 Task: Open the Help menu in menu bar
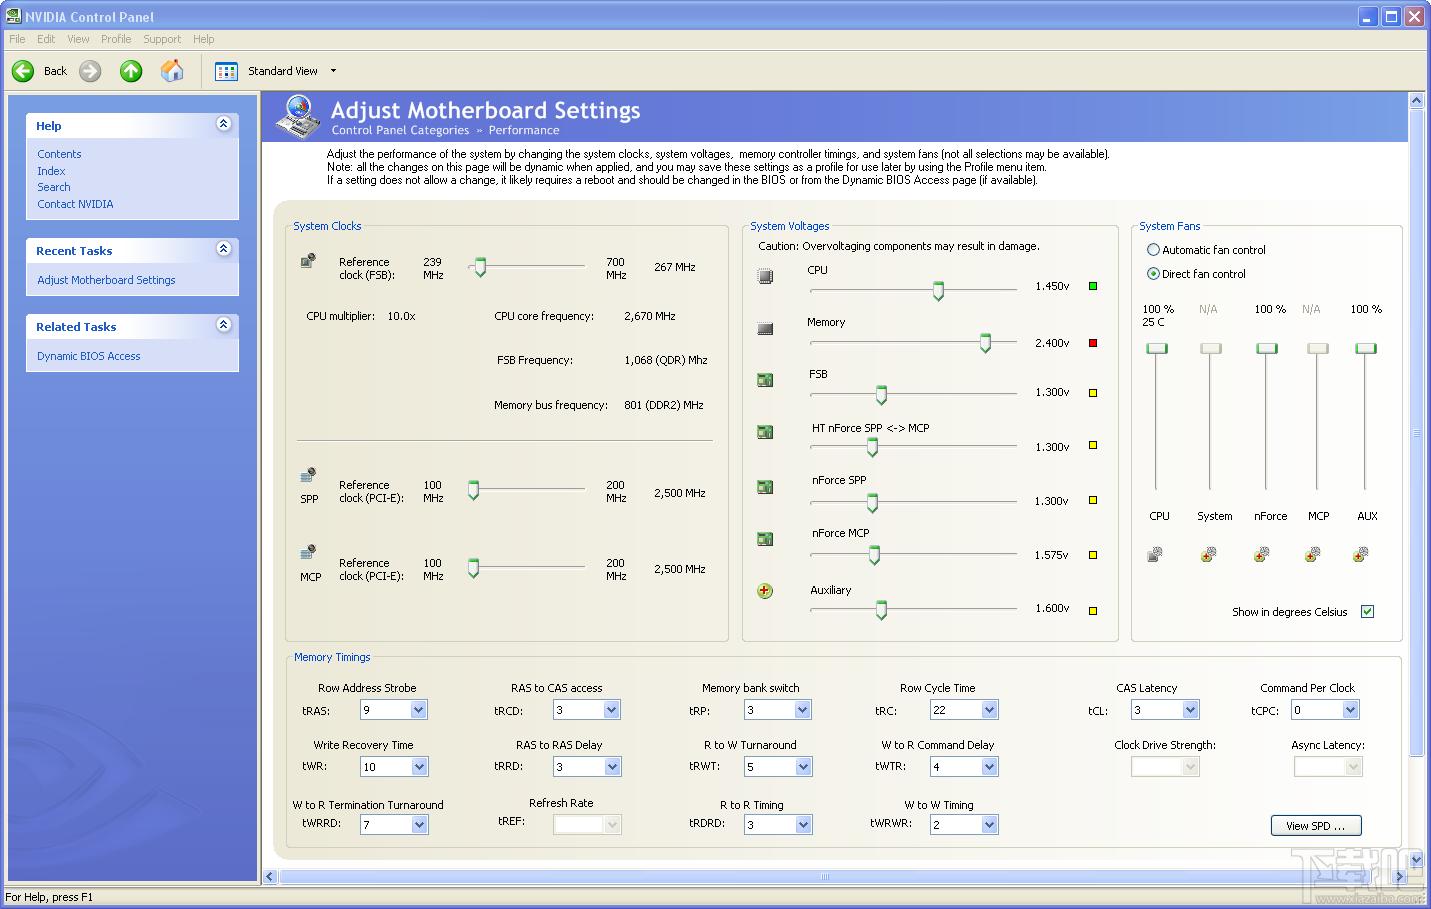(203, 39)
